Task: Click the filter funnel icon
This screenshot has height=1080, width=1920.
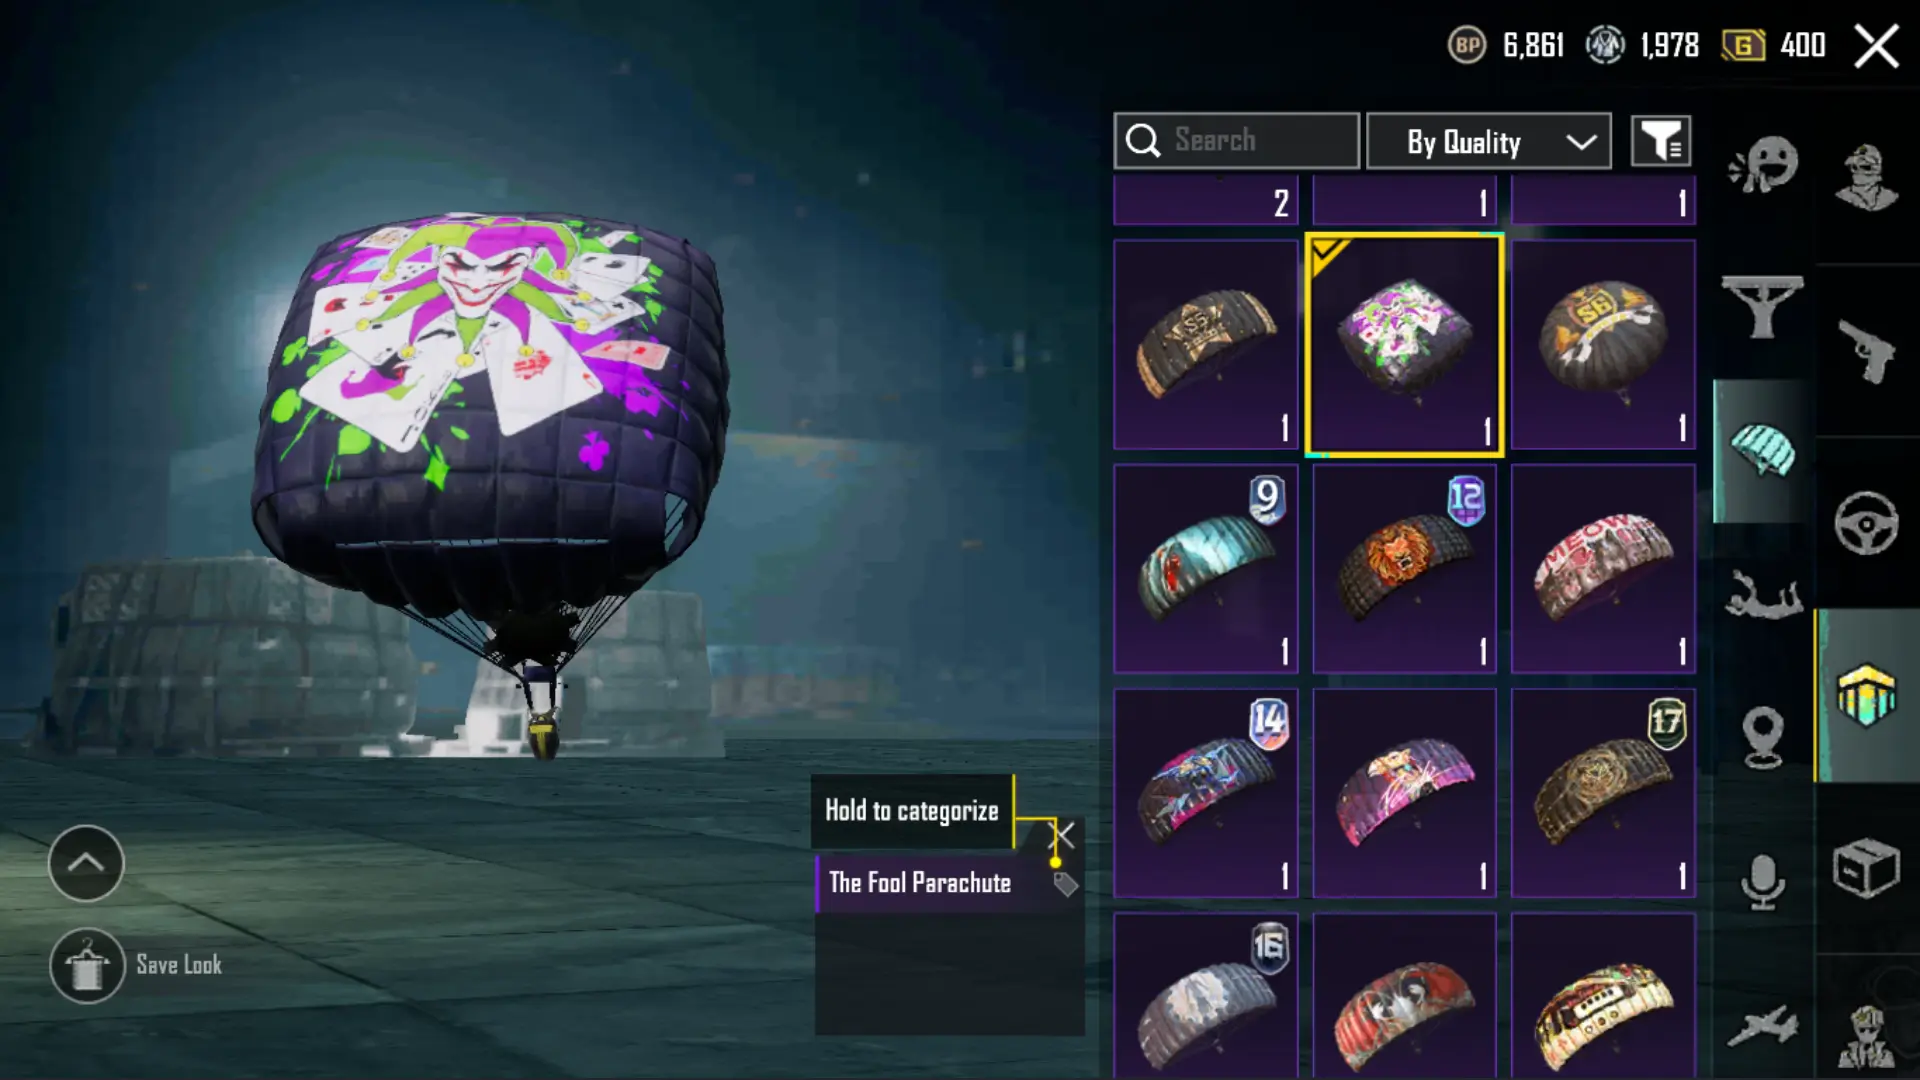Action: (1661, 141)
